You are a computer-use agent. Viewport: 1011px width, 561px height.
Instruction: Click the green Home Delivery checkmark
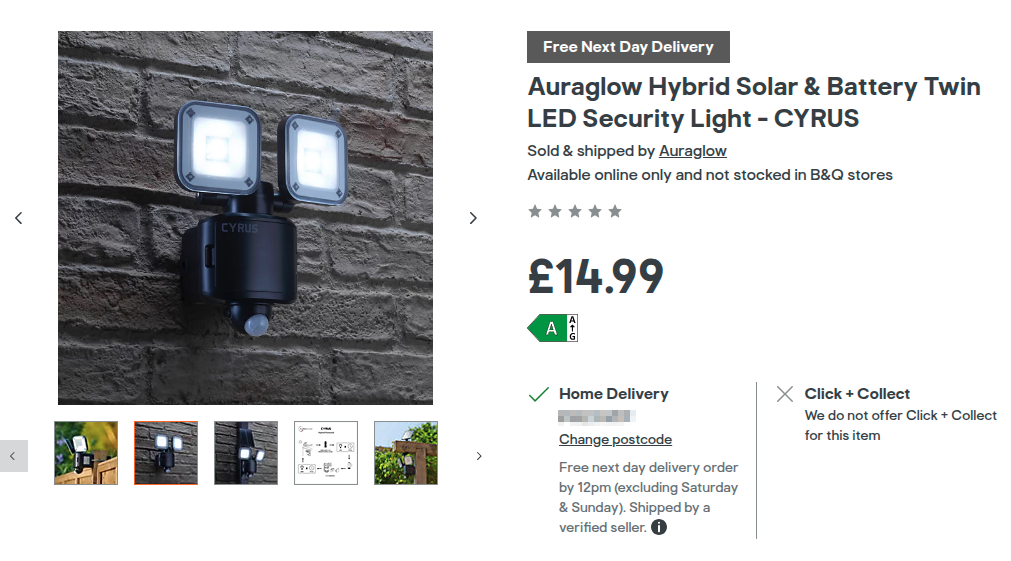(x=538, y=394)
